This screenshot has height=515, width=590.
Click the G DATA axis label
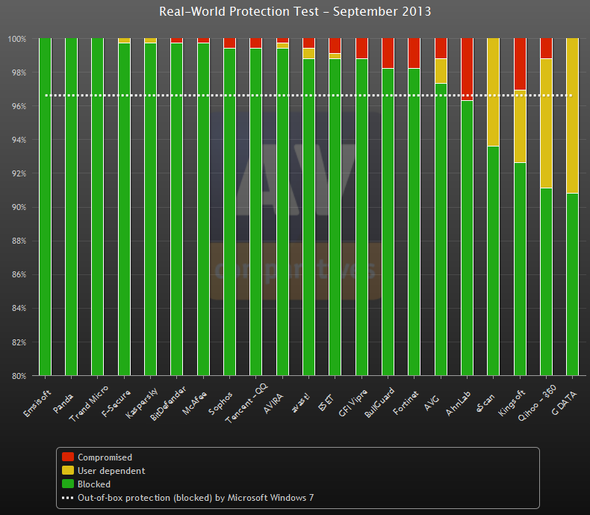pyautogui.click(x=564, y=403)
